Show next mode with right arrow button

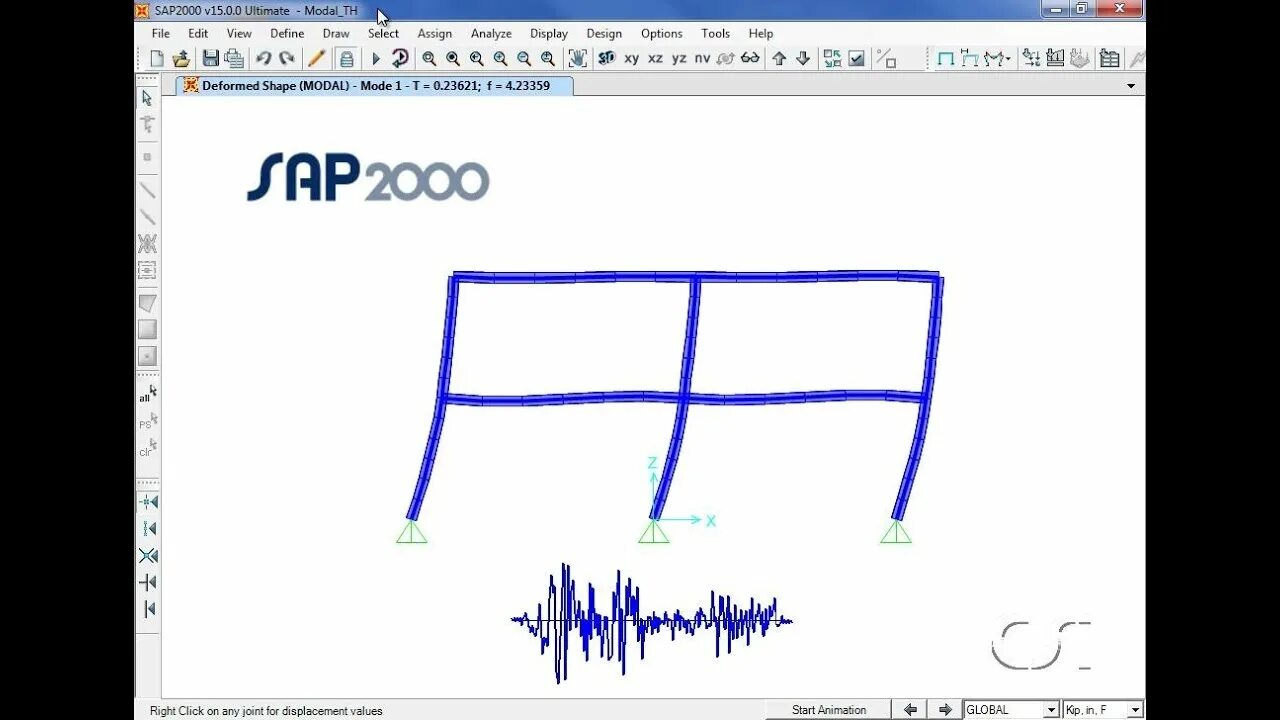pyautogui.click(x=944, y=710)
